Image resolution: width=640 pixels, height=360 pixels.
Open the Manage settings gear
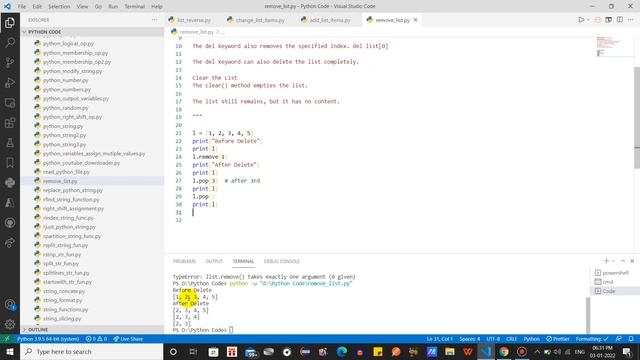pos(10,324)
